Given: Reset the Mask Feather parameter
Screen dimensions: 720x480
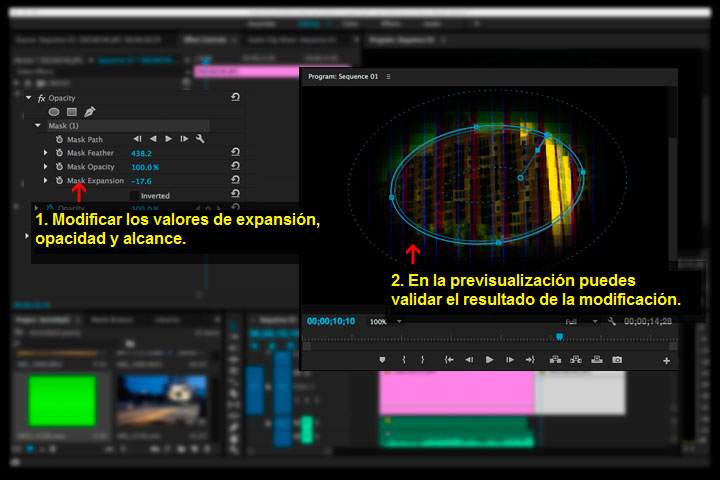Looking at the screenshot, I should tap(236, 152).
